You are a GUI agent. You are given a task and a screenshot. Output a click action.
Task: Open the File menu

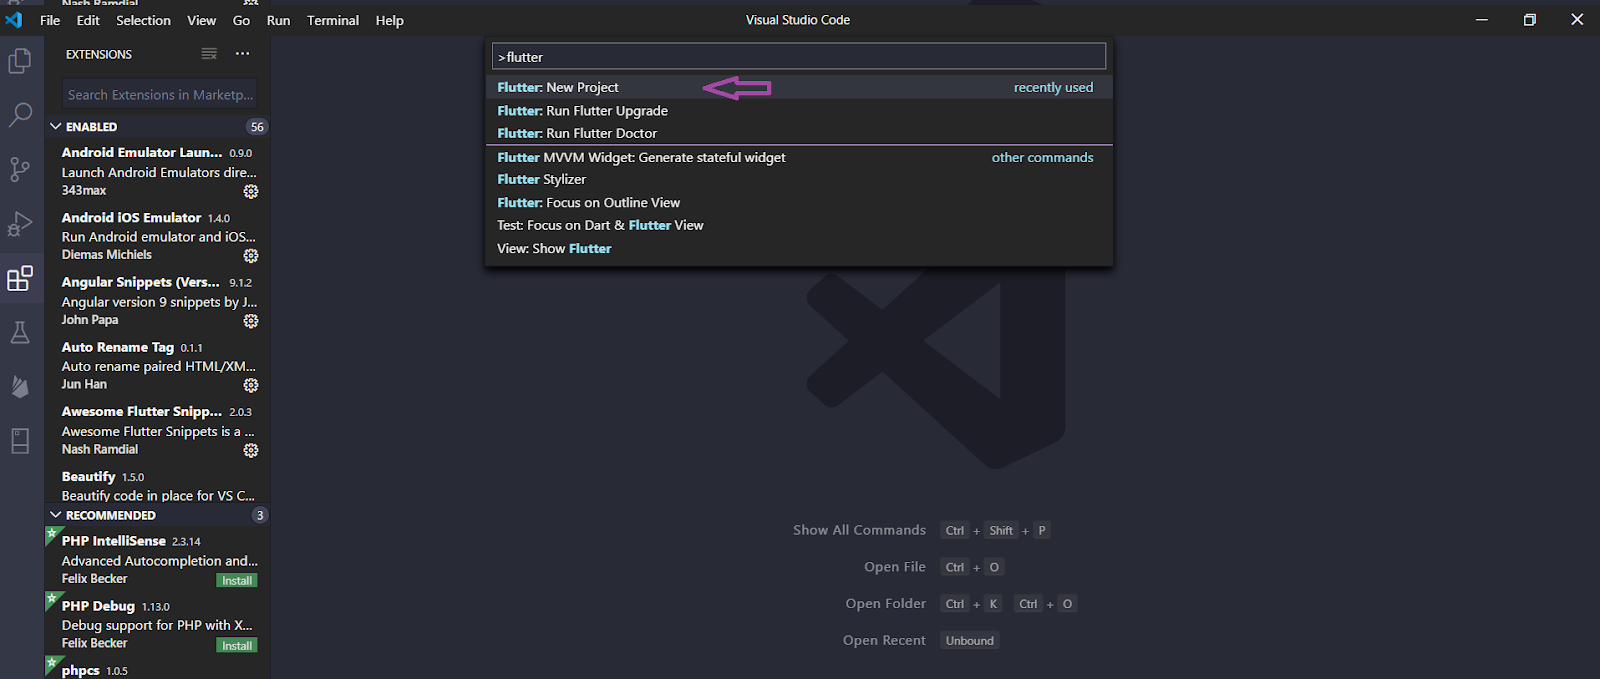(50, 20)
